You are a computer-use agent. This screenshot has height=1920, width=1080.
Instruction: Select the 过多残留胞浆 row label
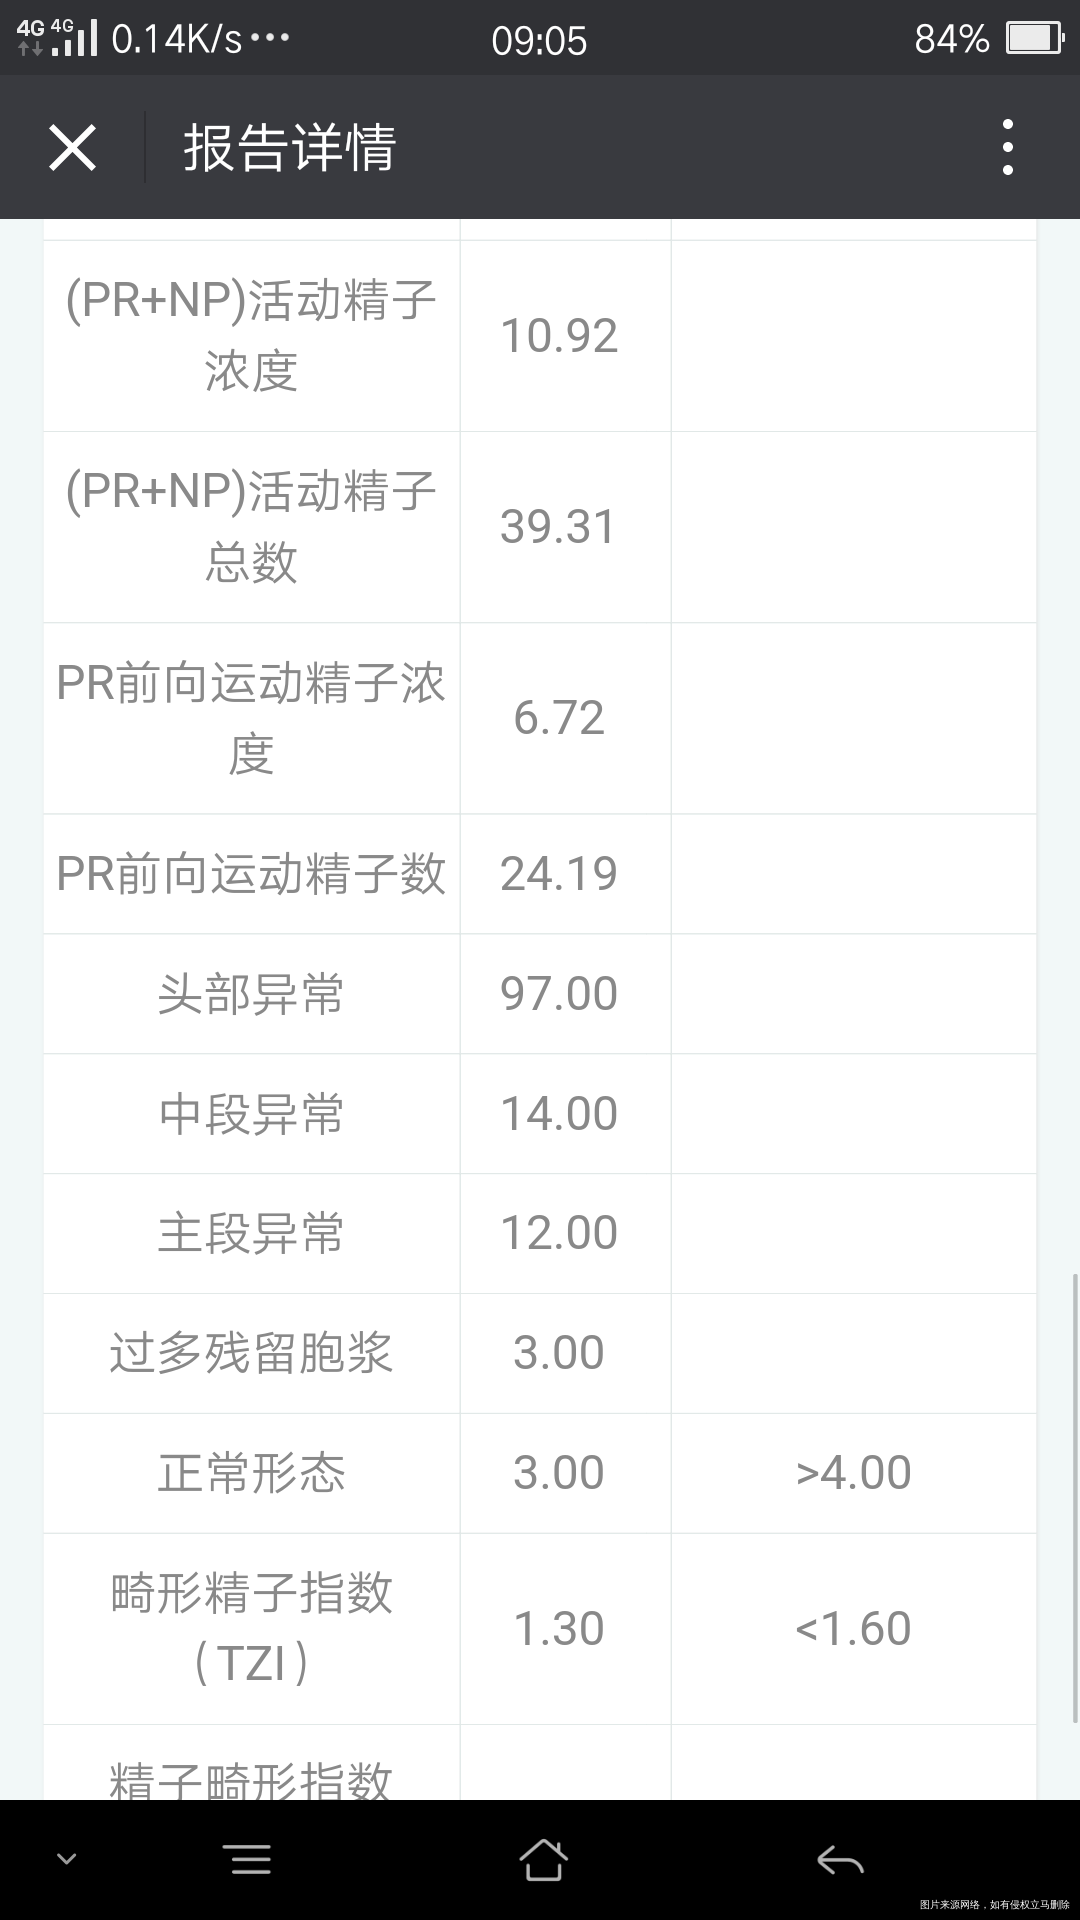tap(251, 1353)
